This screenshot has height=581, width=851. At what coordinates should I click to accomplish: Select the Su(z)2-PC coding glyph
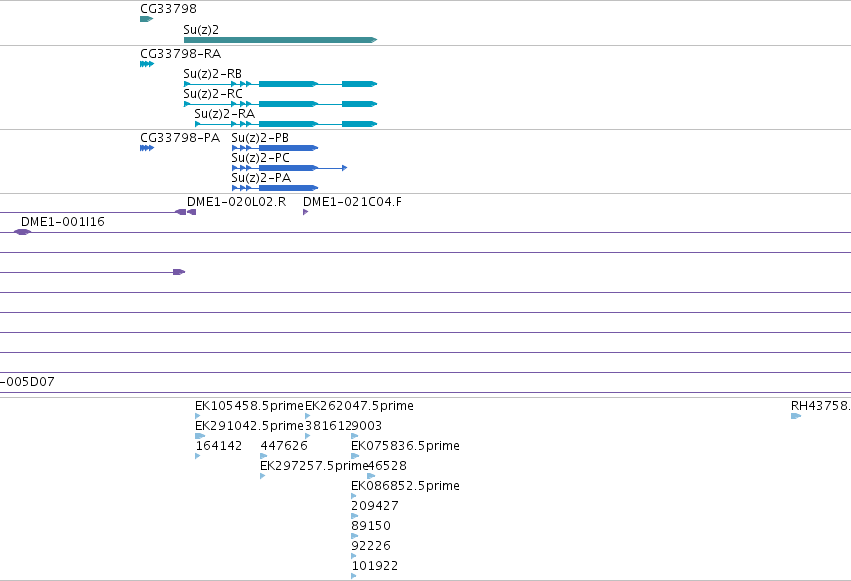coord(289,168)
